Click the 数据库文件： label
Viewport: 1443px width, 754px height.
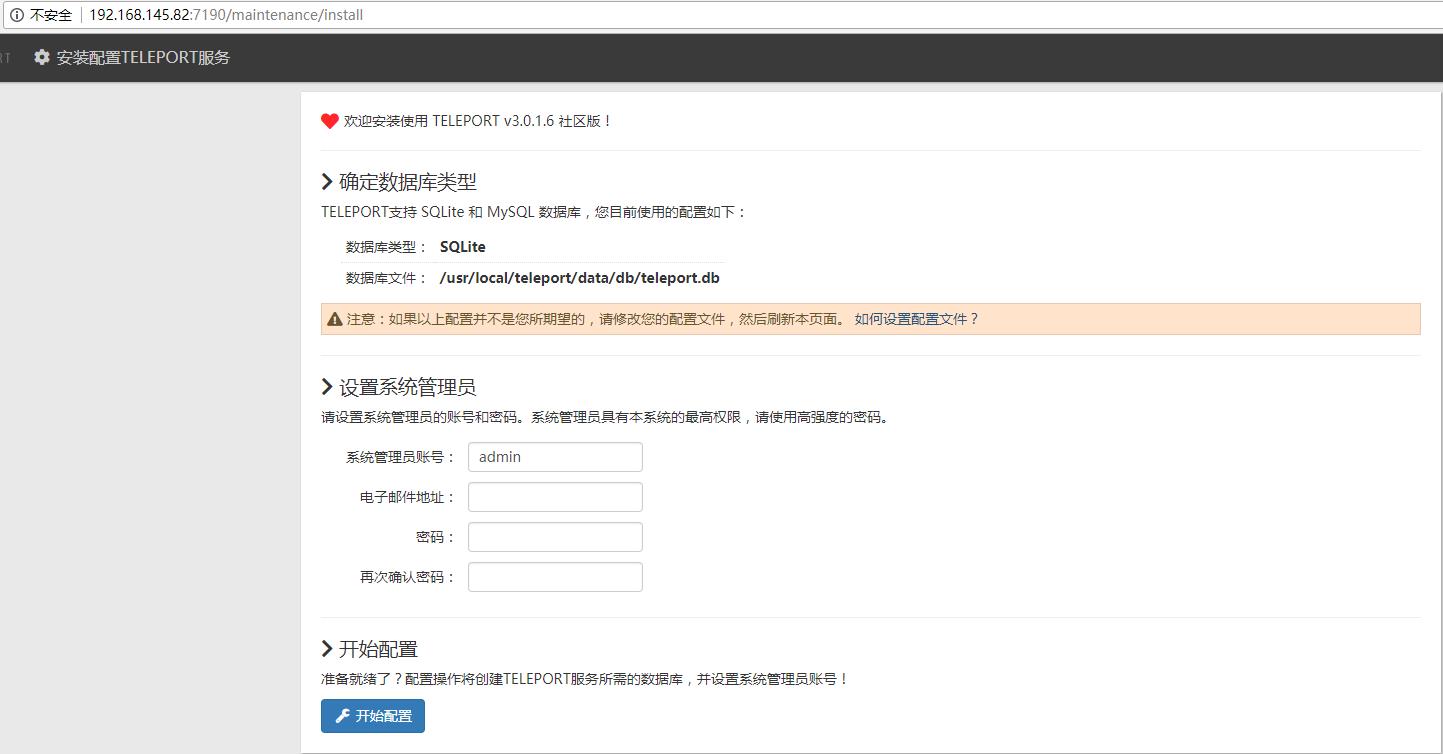387,278
